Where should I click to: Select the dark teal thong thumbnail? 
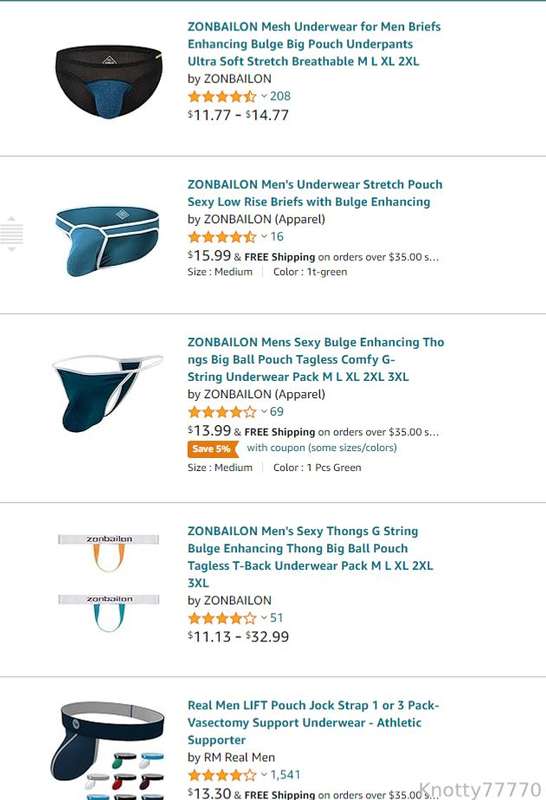point(108,393)
